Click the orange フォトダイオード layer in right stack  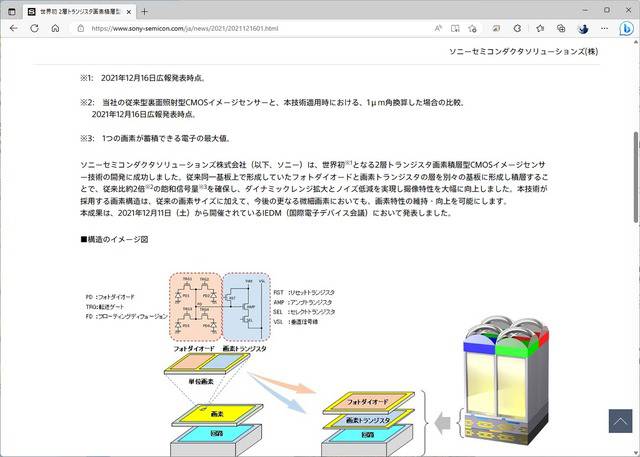click(368, 402)
